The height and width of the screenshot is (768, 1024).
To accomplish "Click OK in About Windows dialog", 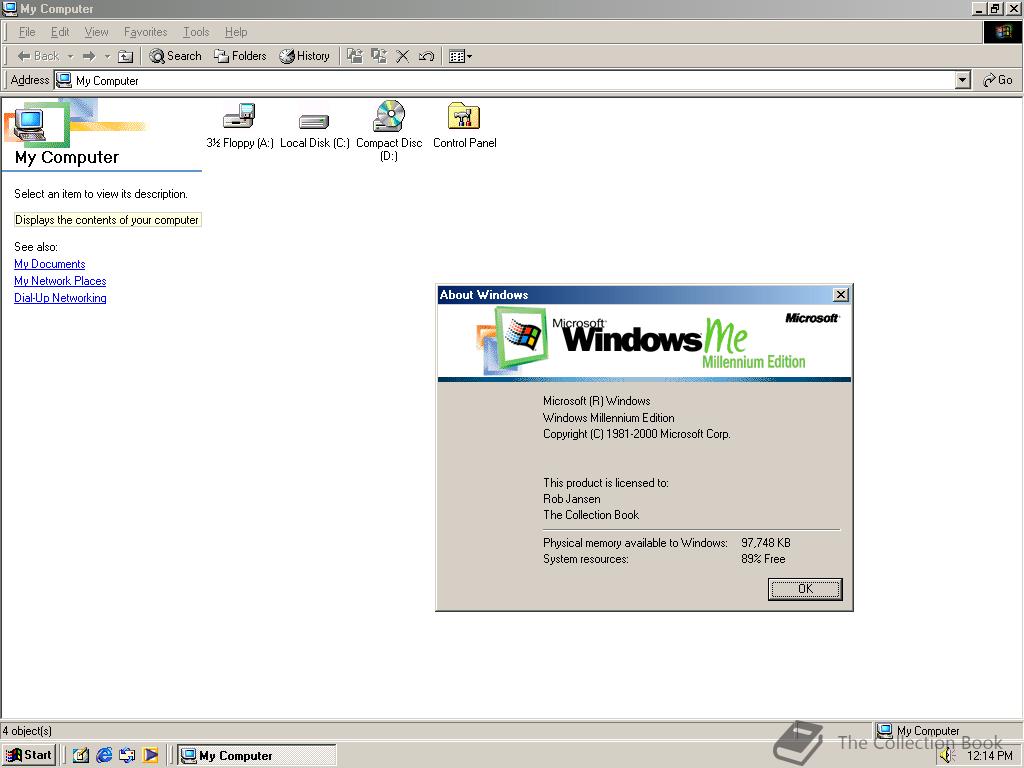I will [805, 588].
